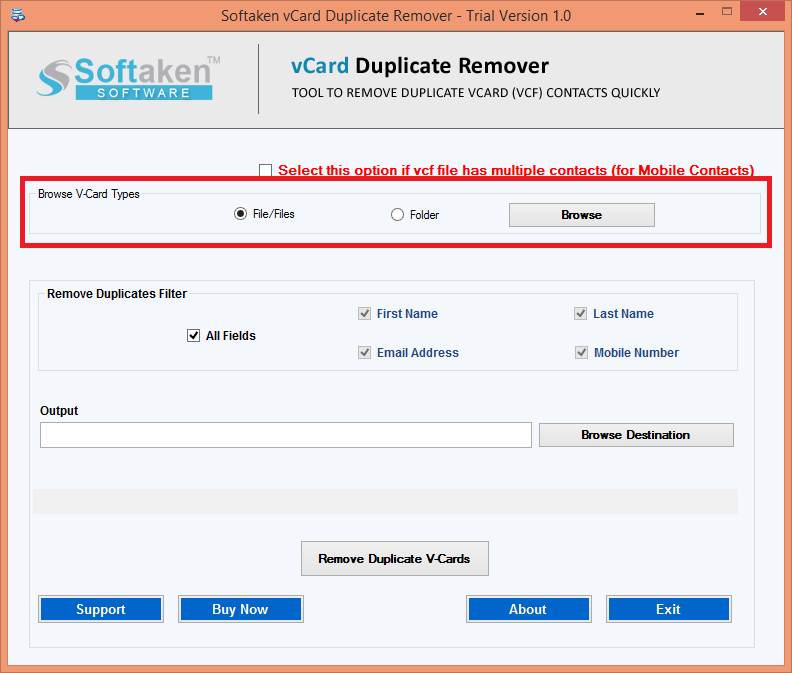Click the Output label

click(59, 411)
